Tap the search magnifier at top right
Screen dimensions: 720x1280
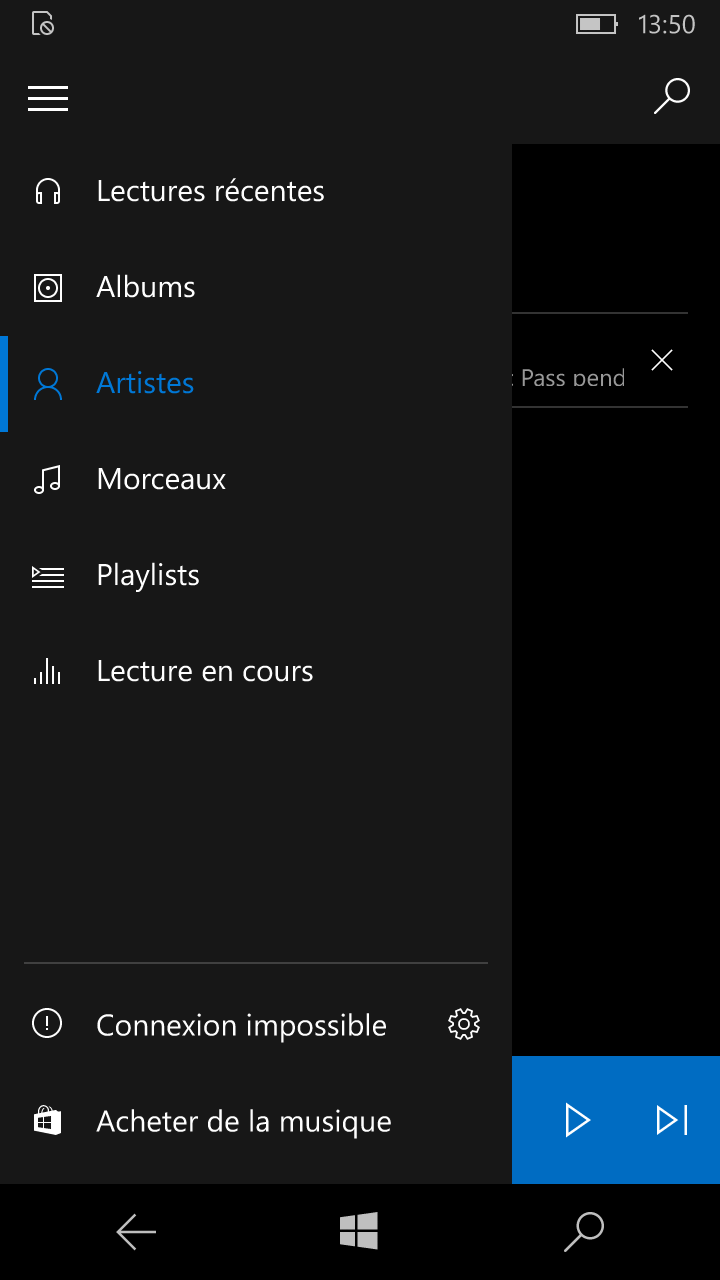point(671,96)
